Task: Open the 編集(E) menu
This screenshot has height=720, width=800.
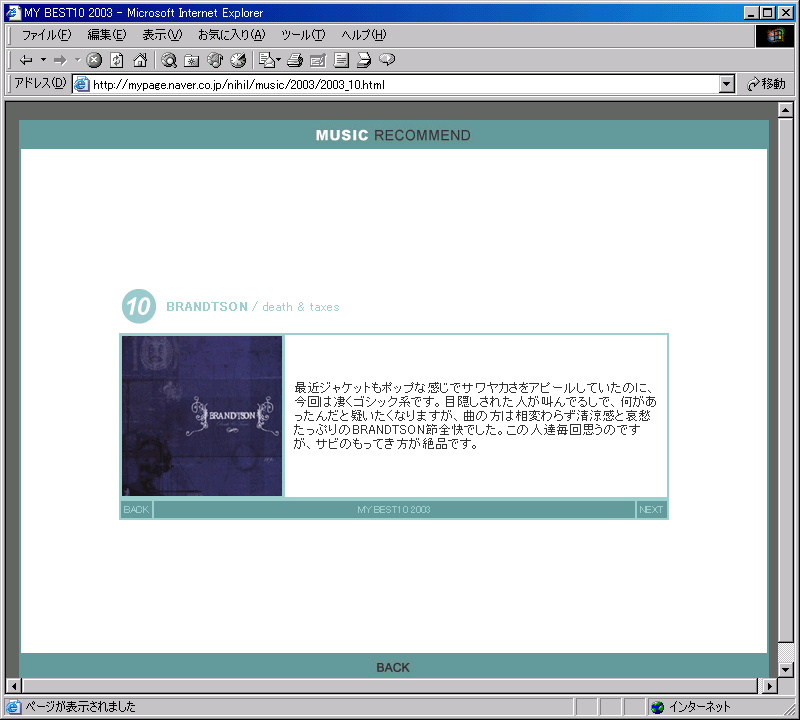Action: (x=107, y=35)
